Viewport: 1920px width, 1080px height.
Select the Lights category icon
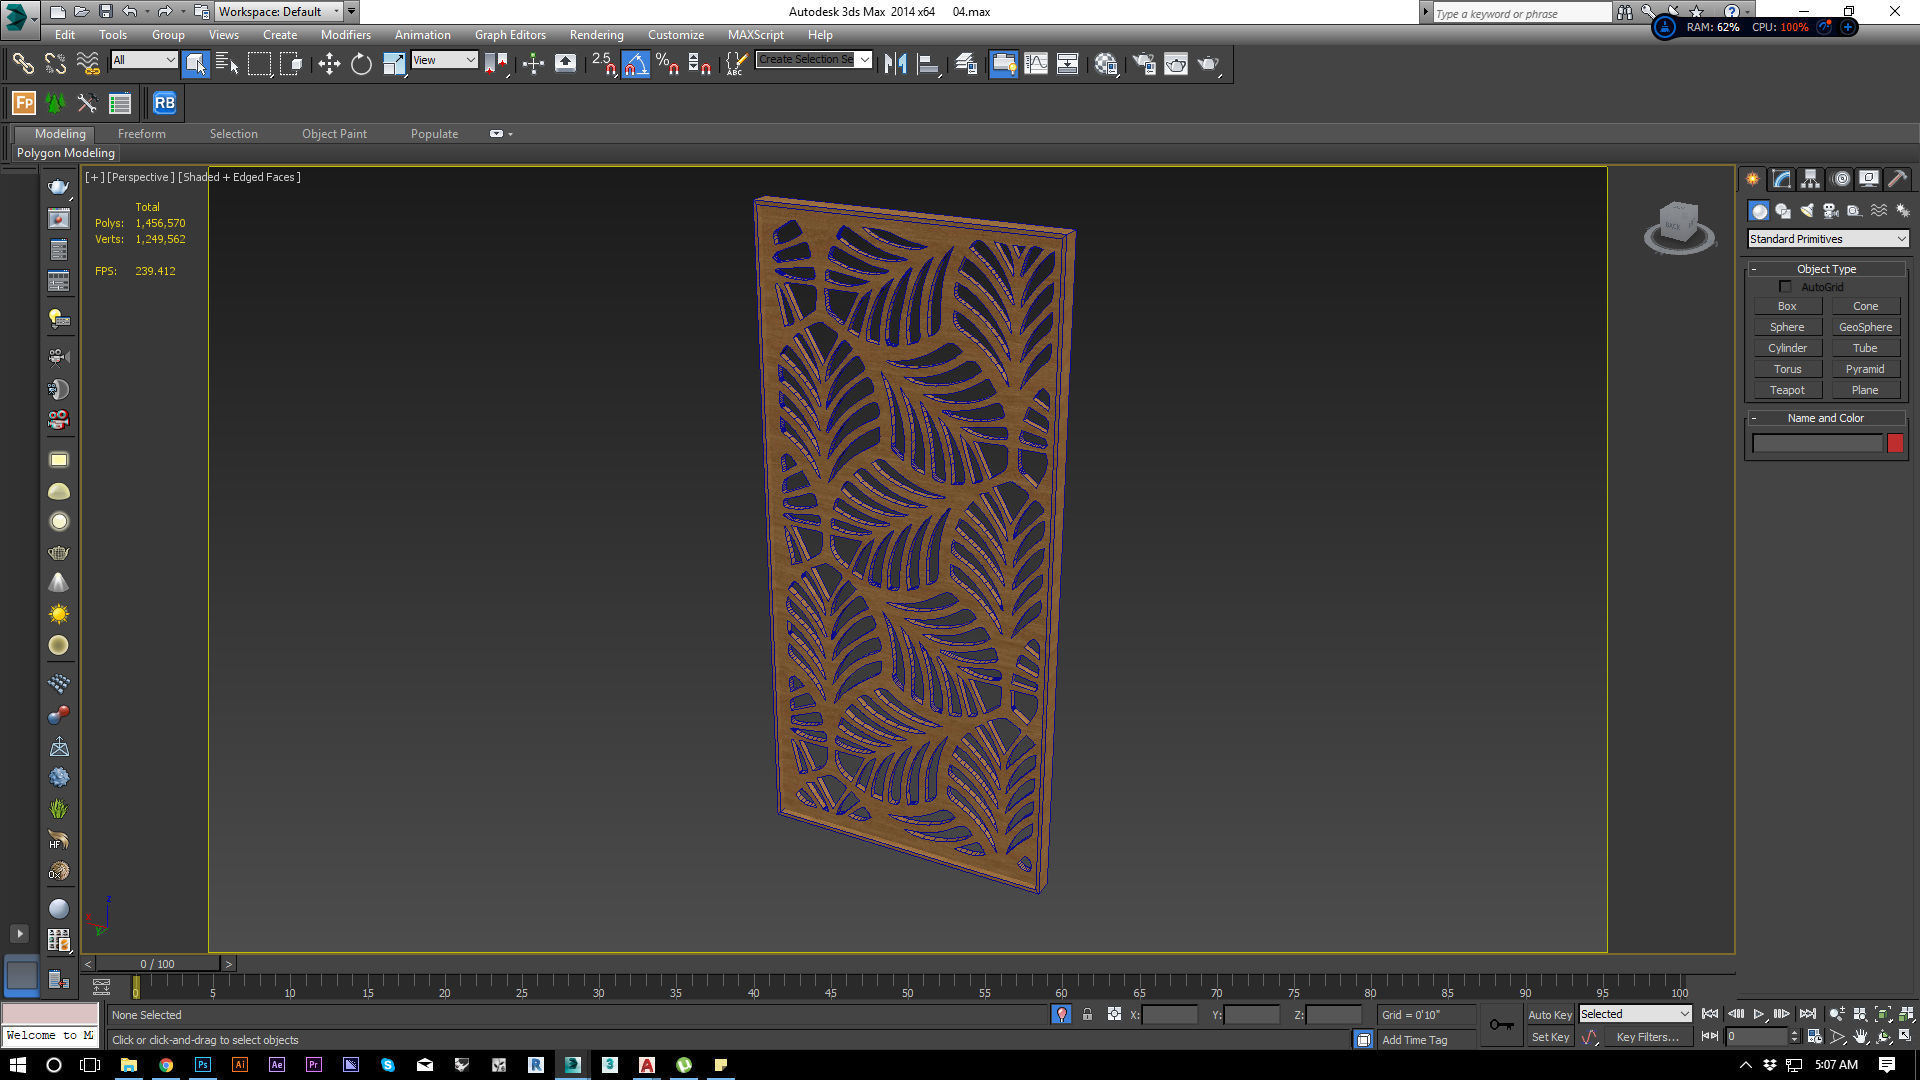tap(1807, 211)
